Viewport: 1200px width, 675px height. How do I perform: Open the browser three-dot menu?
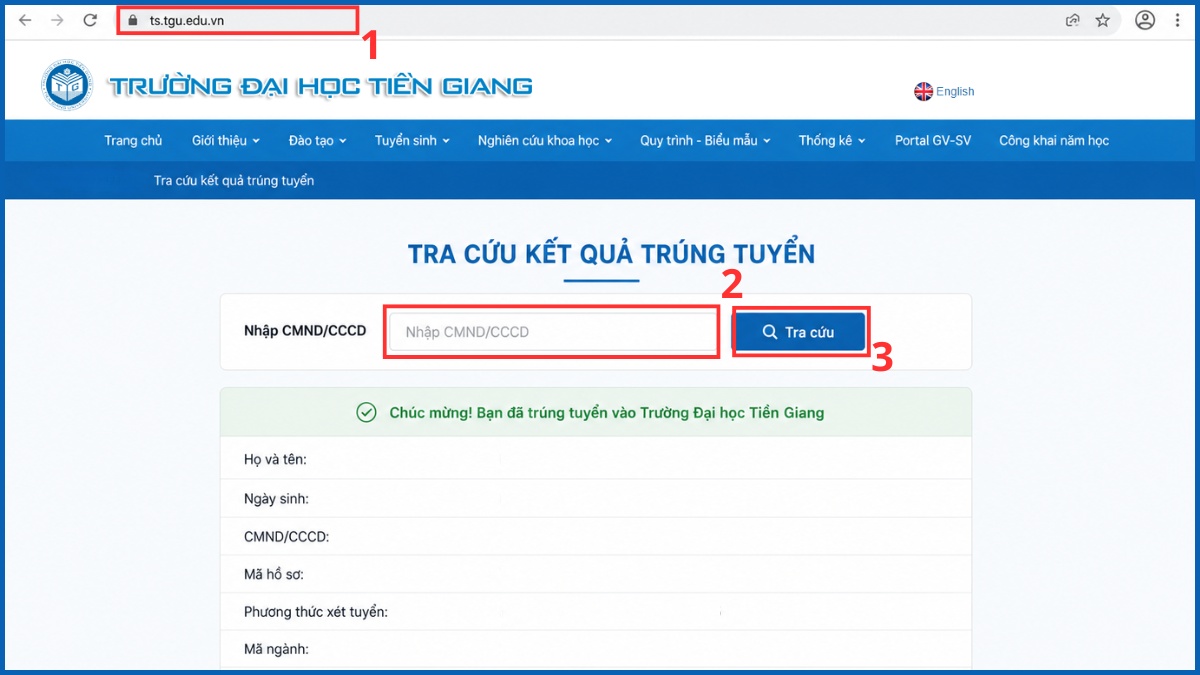pos(1177,20)
